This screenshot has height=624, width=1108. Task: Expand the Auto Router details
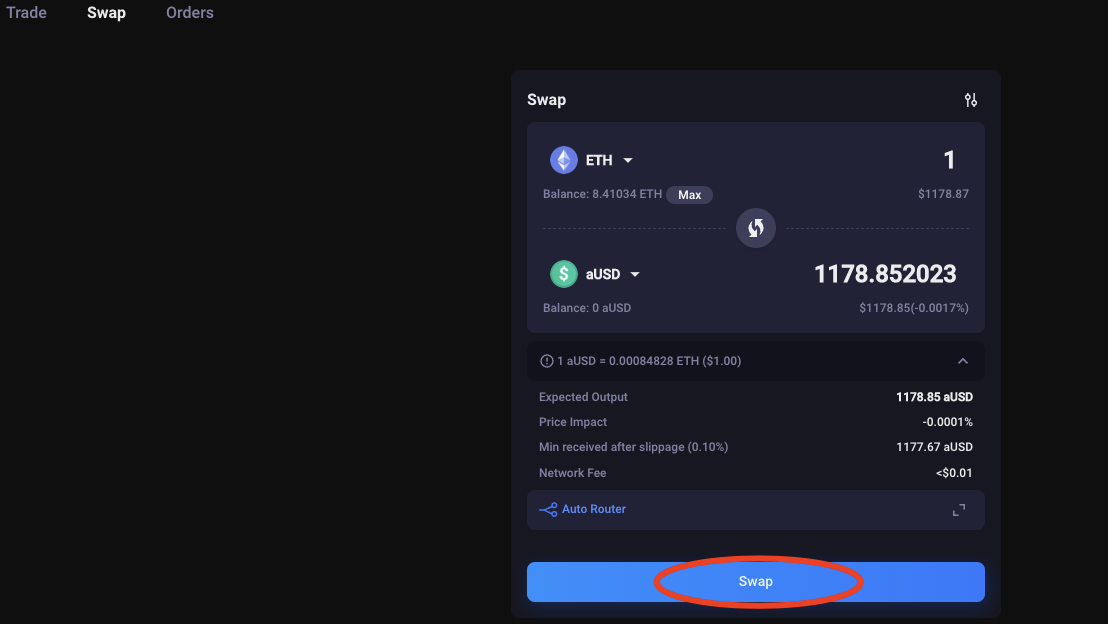tap(958, 510)
